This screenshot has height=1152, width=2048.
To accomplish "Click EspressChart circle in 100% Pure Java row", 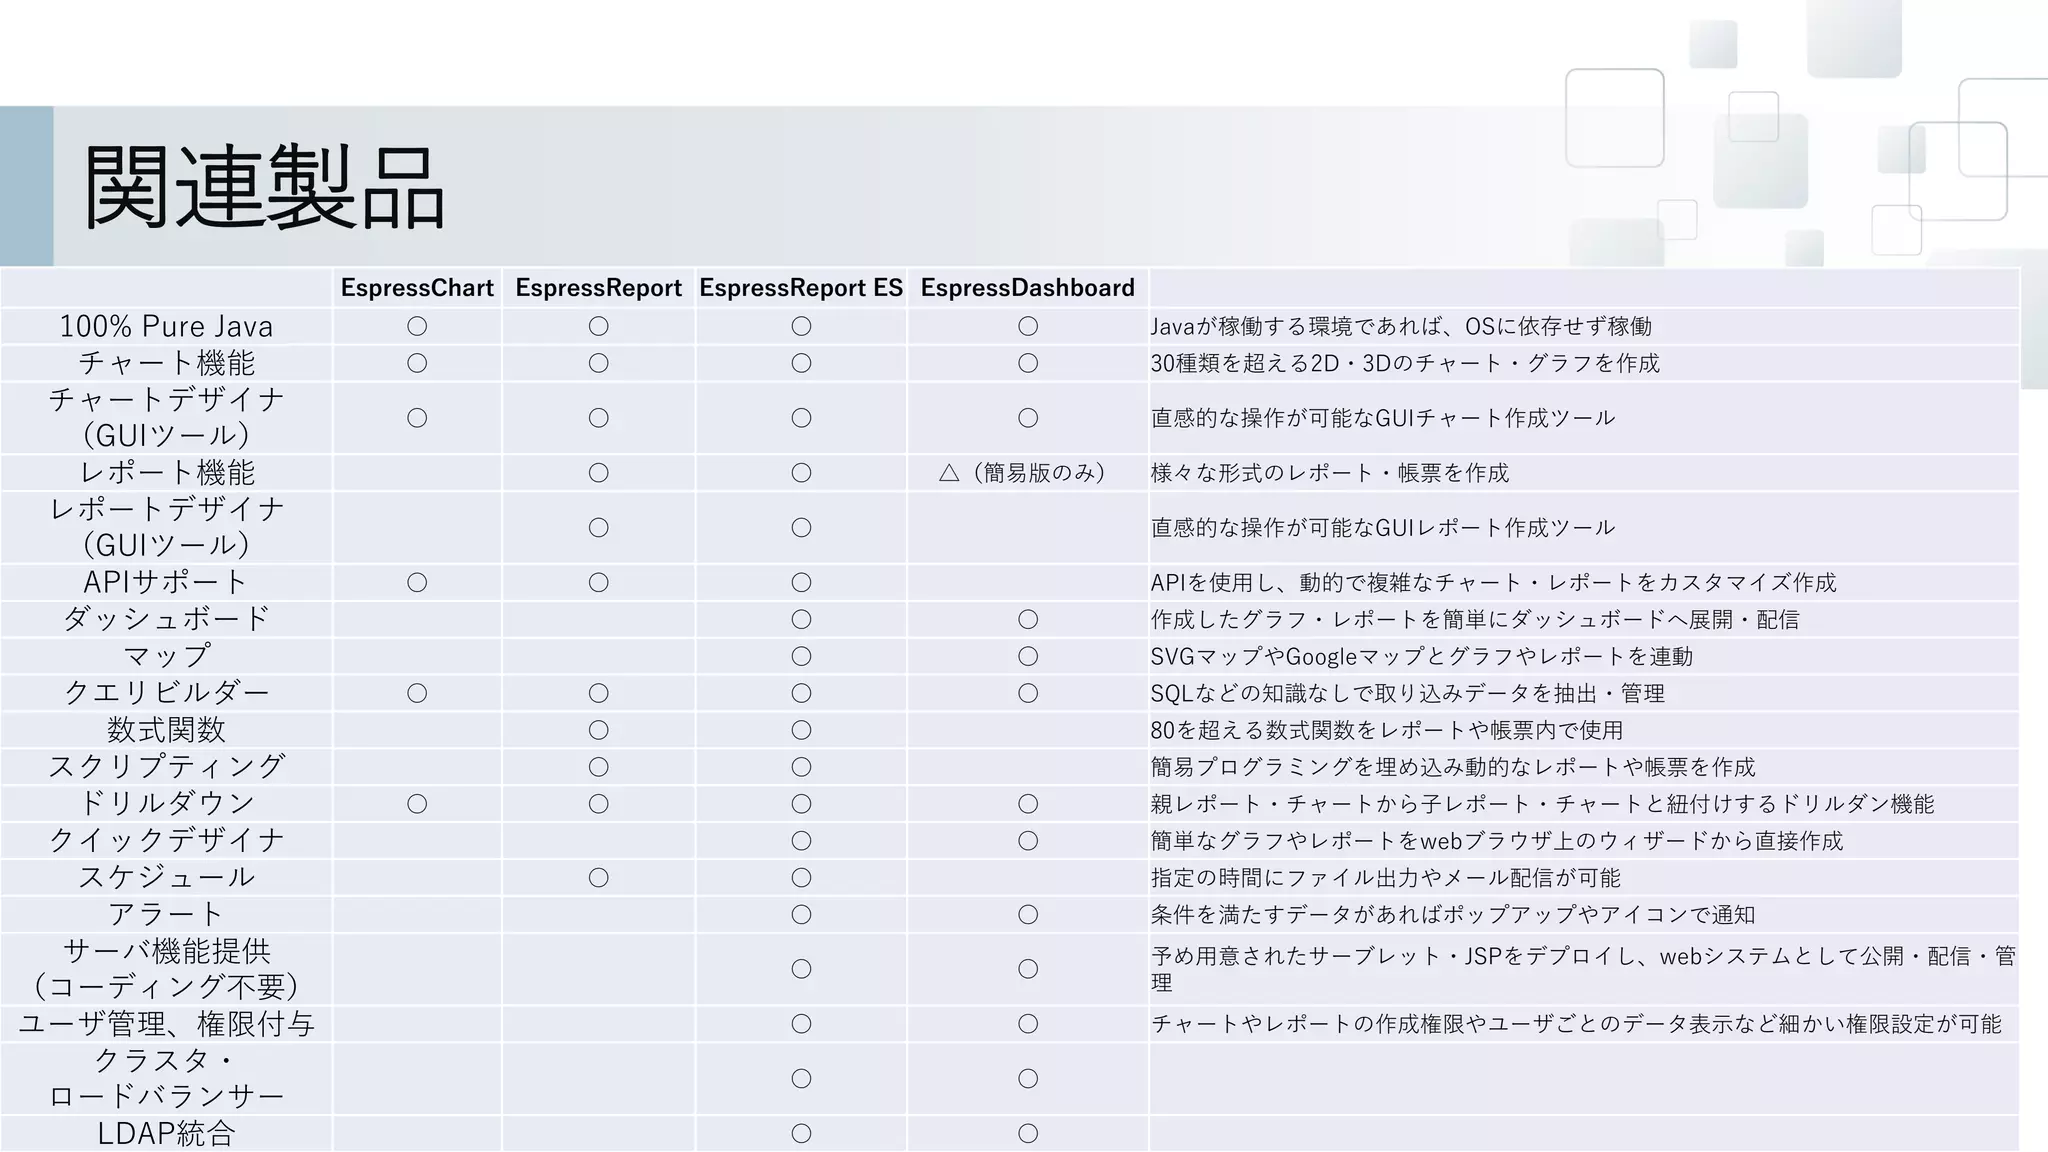I will (417, 326).
